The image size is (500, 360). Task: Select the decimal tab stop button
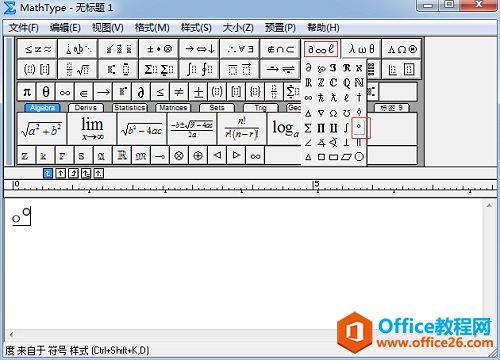[x=99, y=173]
